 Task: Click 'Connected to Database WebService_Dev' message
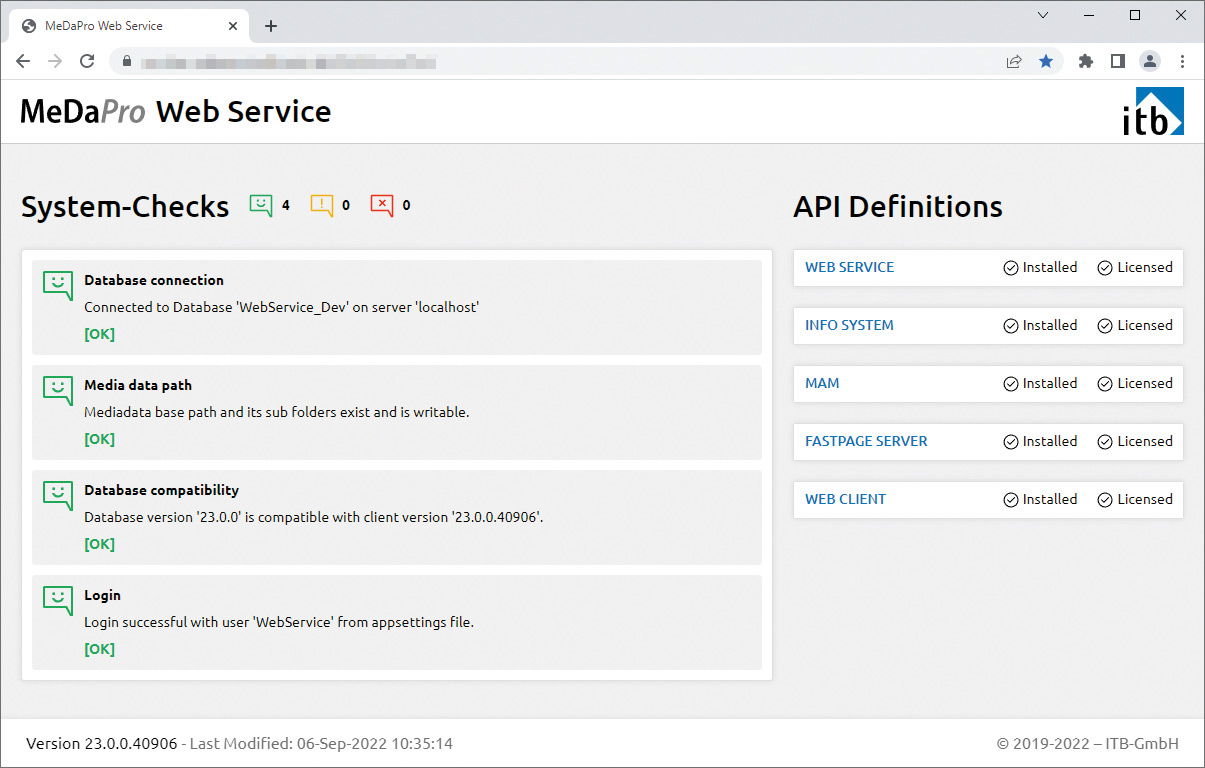[282, 307]
